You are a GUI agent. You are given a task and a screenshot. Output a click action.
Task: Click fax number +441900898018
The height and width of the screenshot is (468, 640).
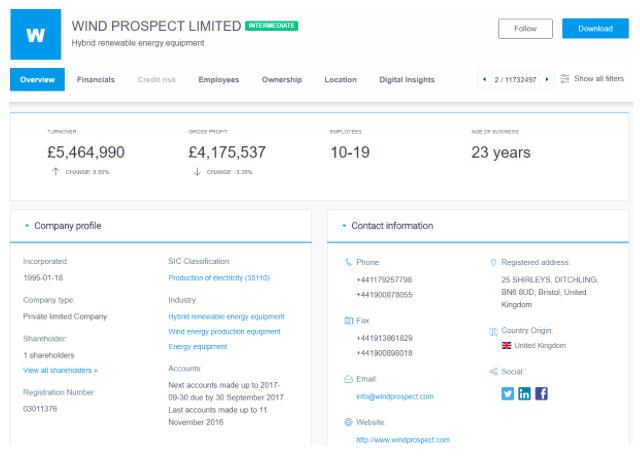click(x=384, y=353)
